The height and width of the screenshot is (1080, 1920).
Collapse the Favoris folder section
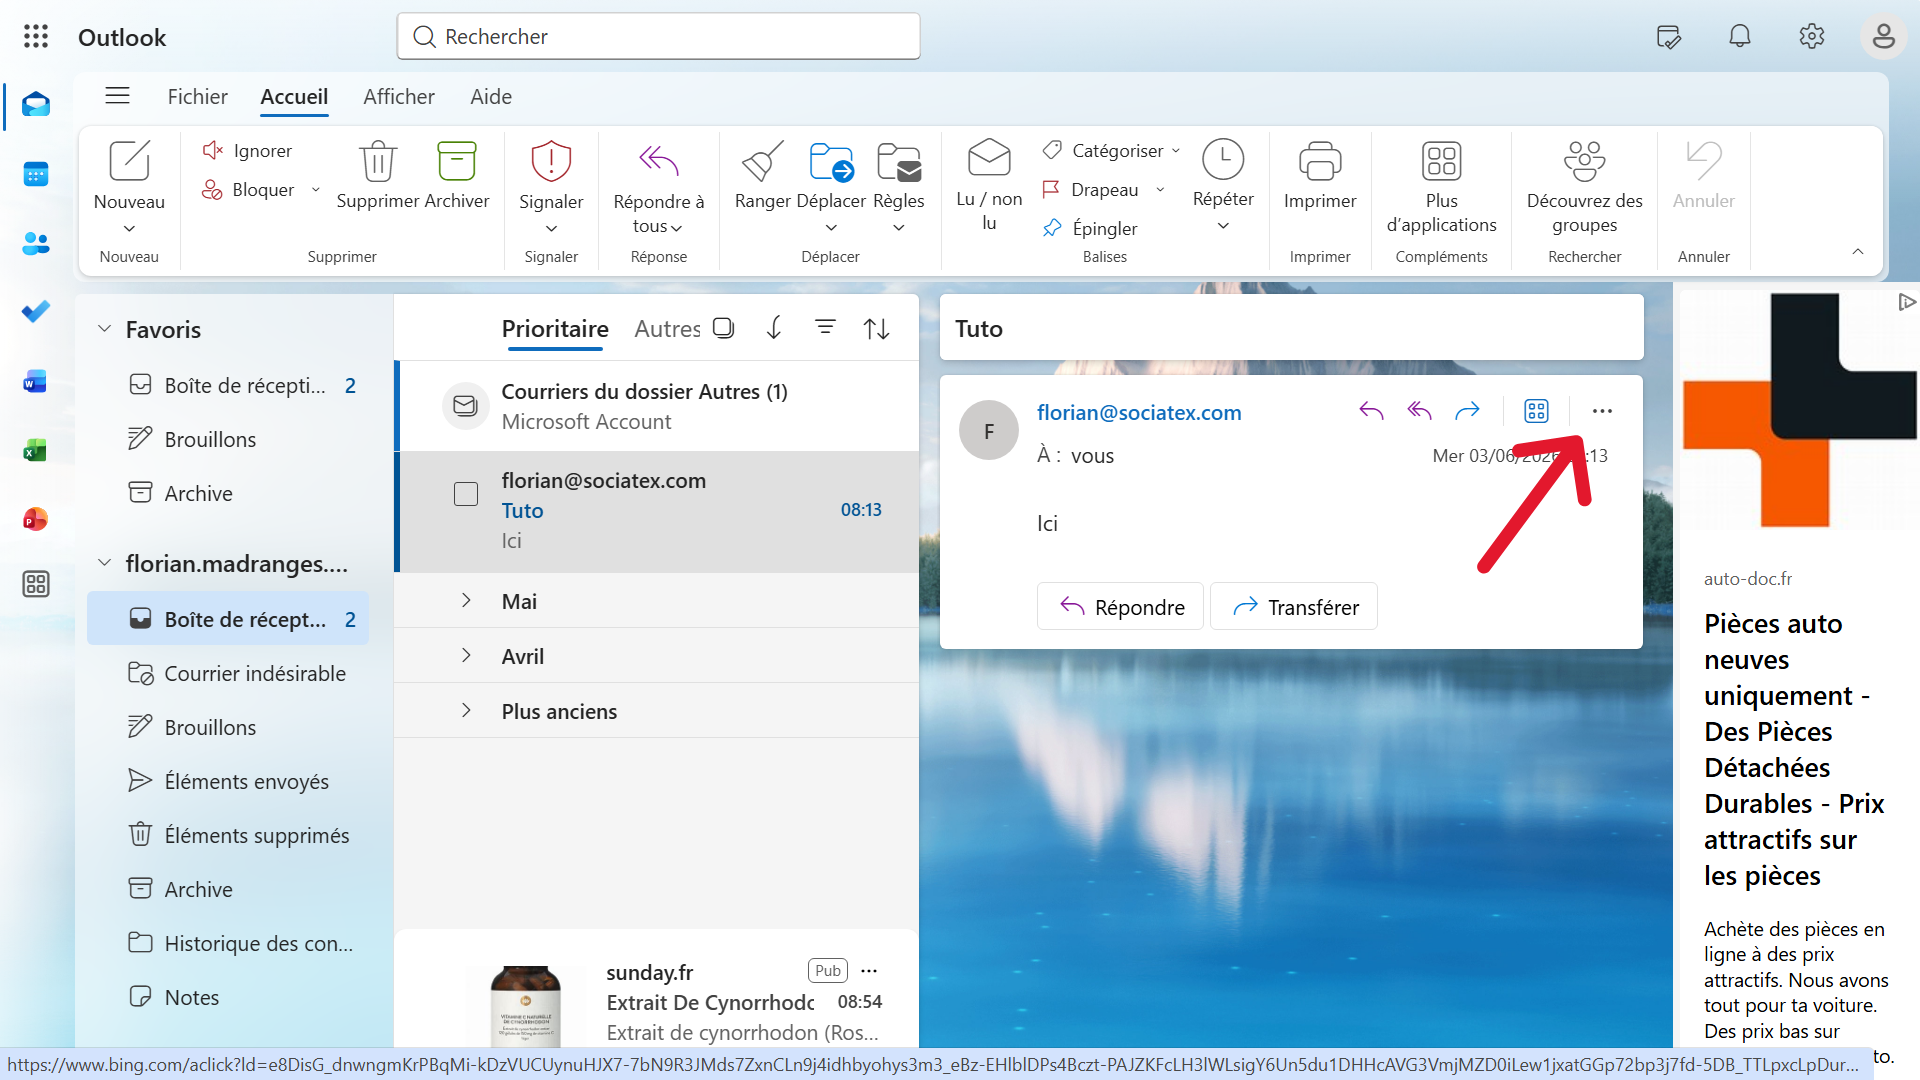(x=104, y=329)
